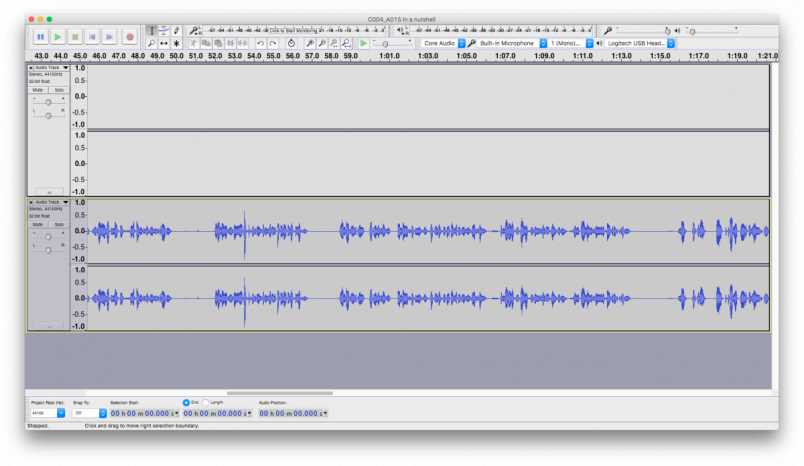The width and height of the screenshot is (804, 466).
Task: Zoom out with the toolbar magnifier
Action: 322,44
